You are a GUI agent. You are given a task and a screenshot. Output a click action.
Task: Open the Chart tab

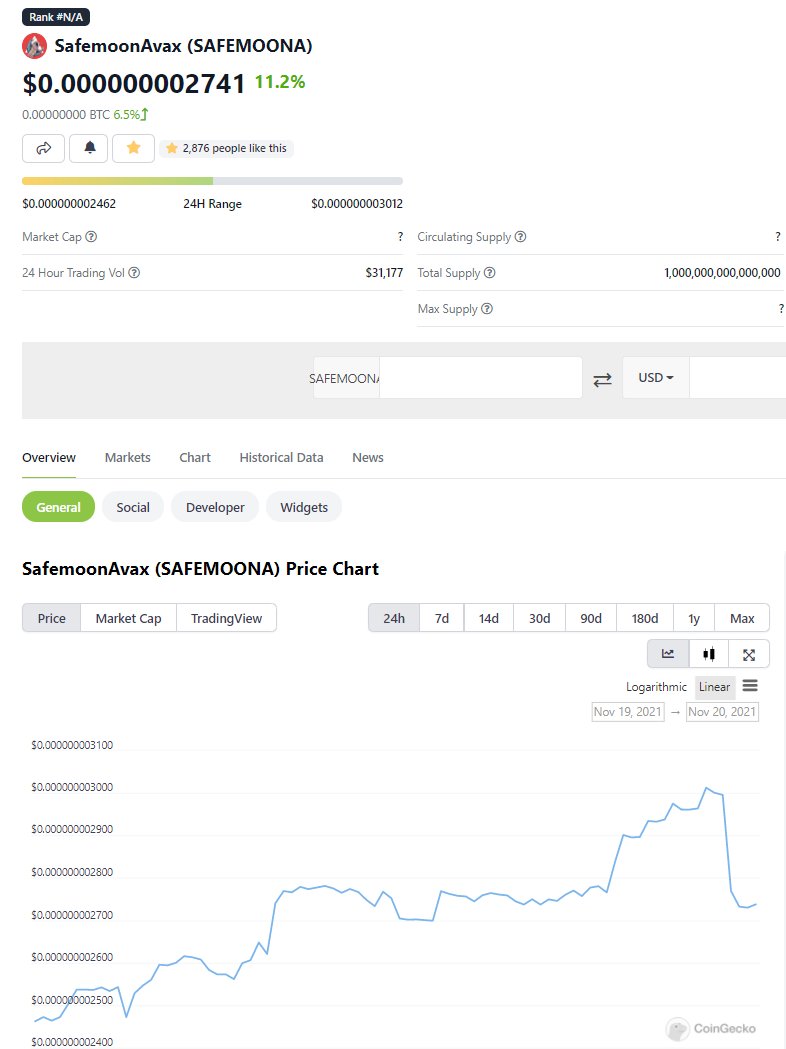click(x=195, y=458)
